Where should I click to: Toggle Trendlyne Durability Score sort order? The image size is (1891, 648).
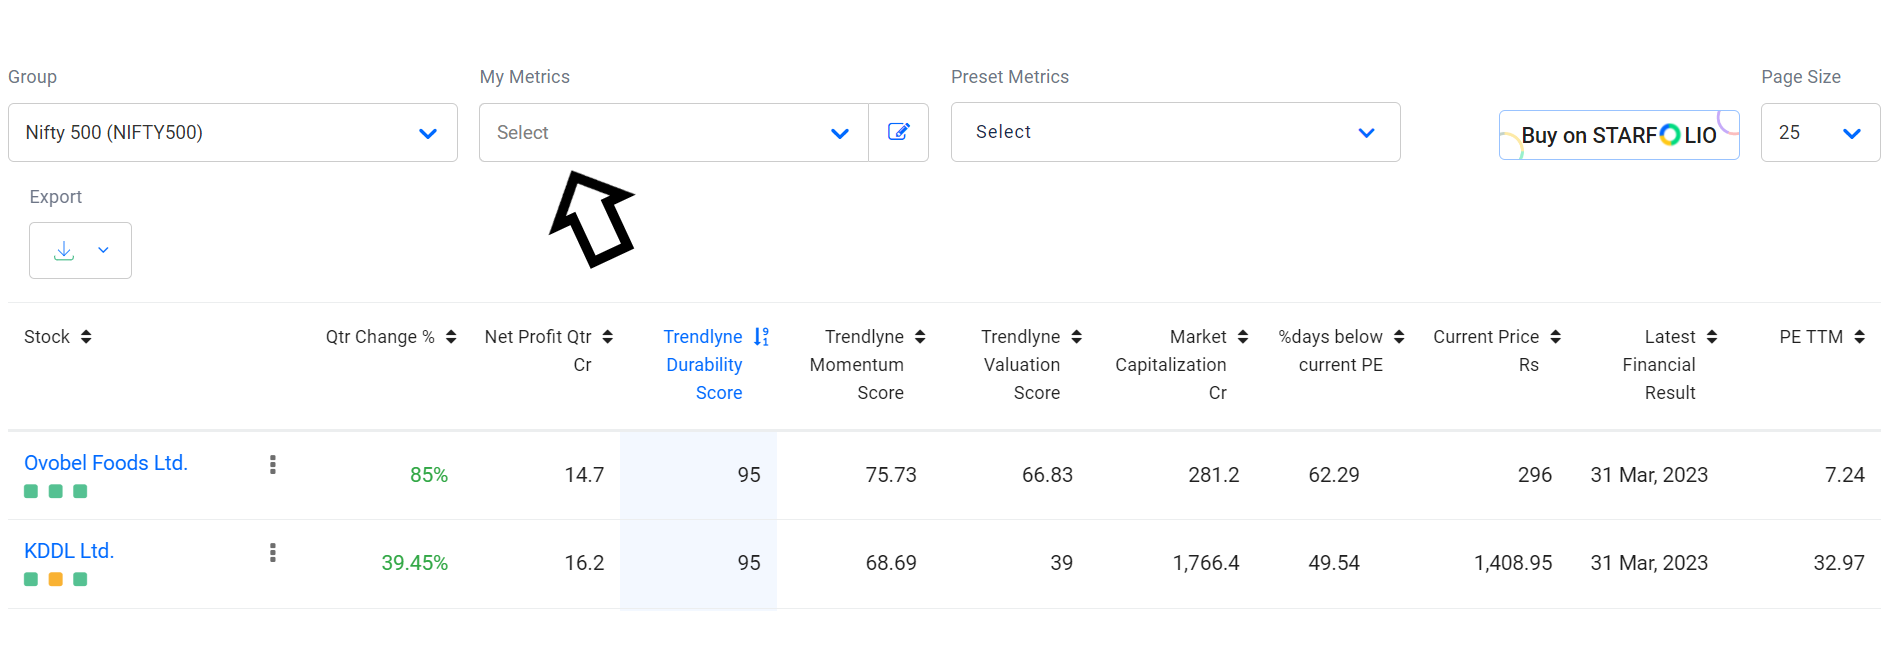point(761,337)
